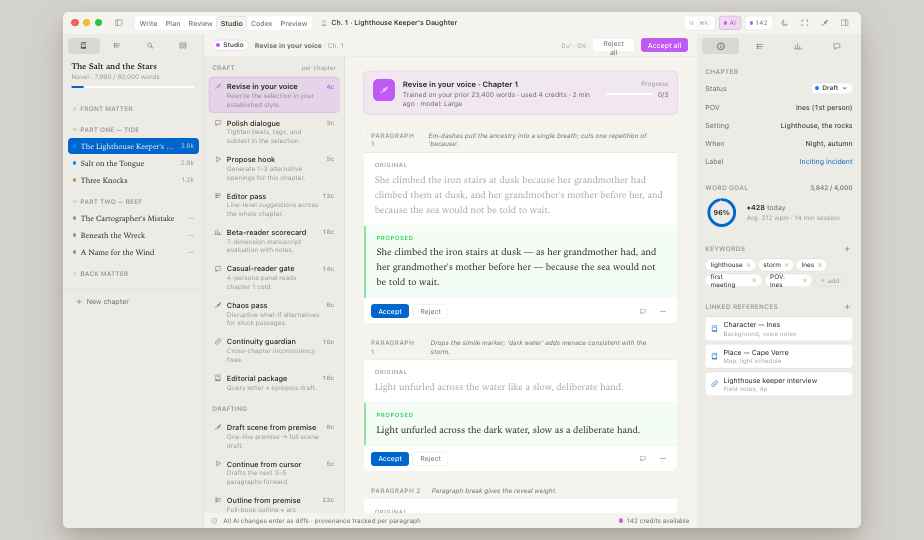The image size is (924, 540).
Task: Toggle the right inspector panel icon
Action: pos(844,22)
